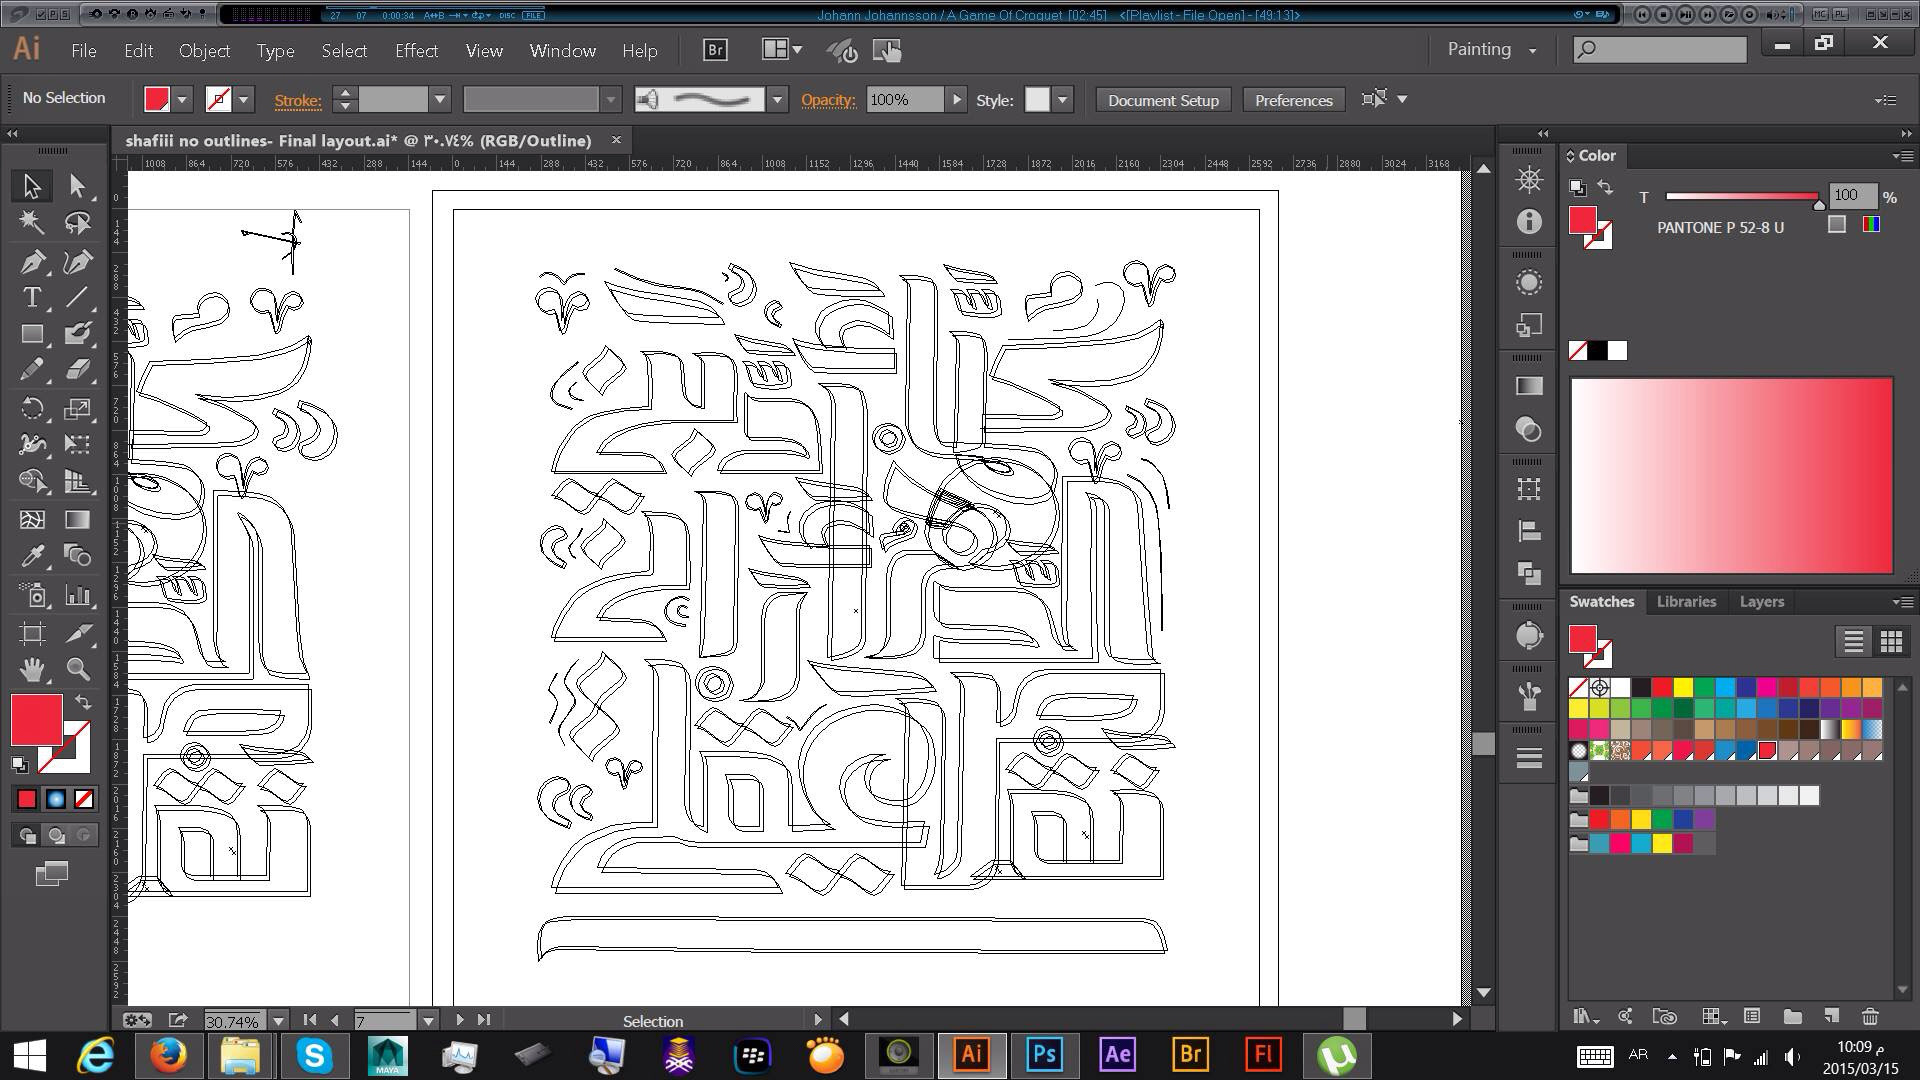Select the Blend tool
This screenshot has height=1080, width=1920.
(x=77, y=556)
